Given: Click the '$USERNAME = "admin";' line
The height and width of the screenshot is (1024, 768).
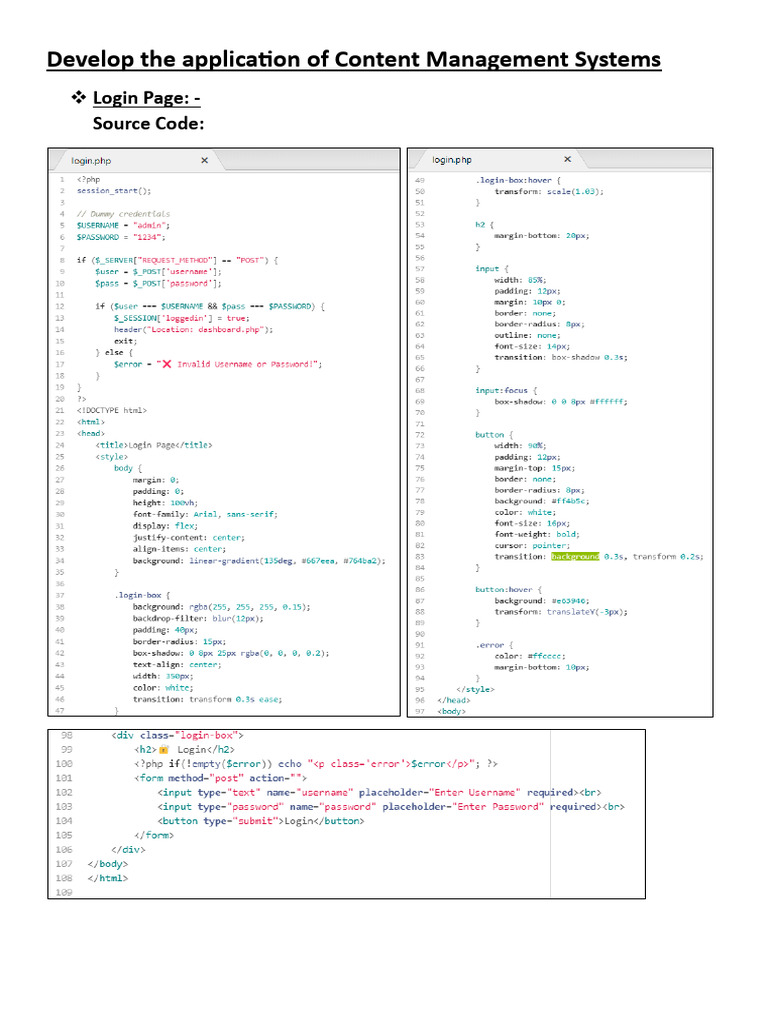Looking at the screenshot, I should [123, 225].
